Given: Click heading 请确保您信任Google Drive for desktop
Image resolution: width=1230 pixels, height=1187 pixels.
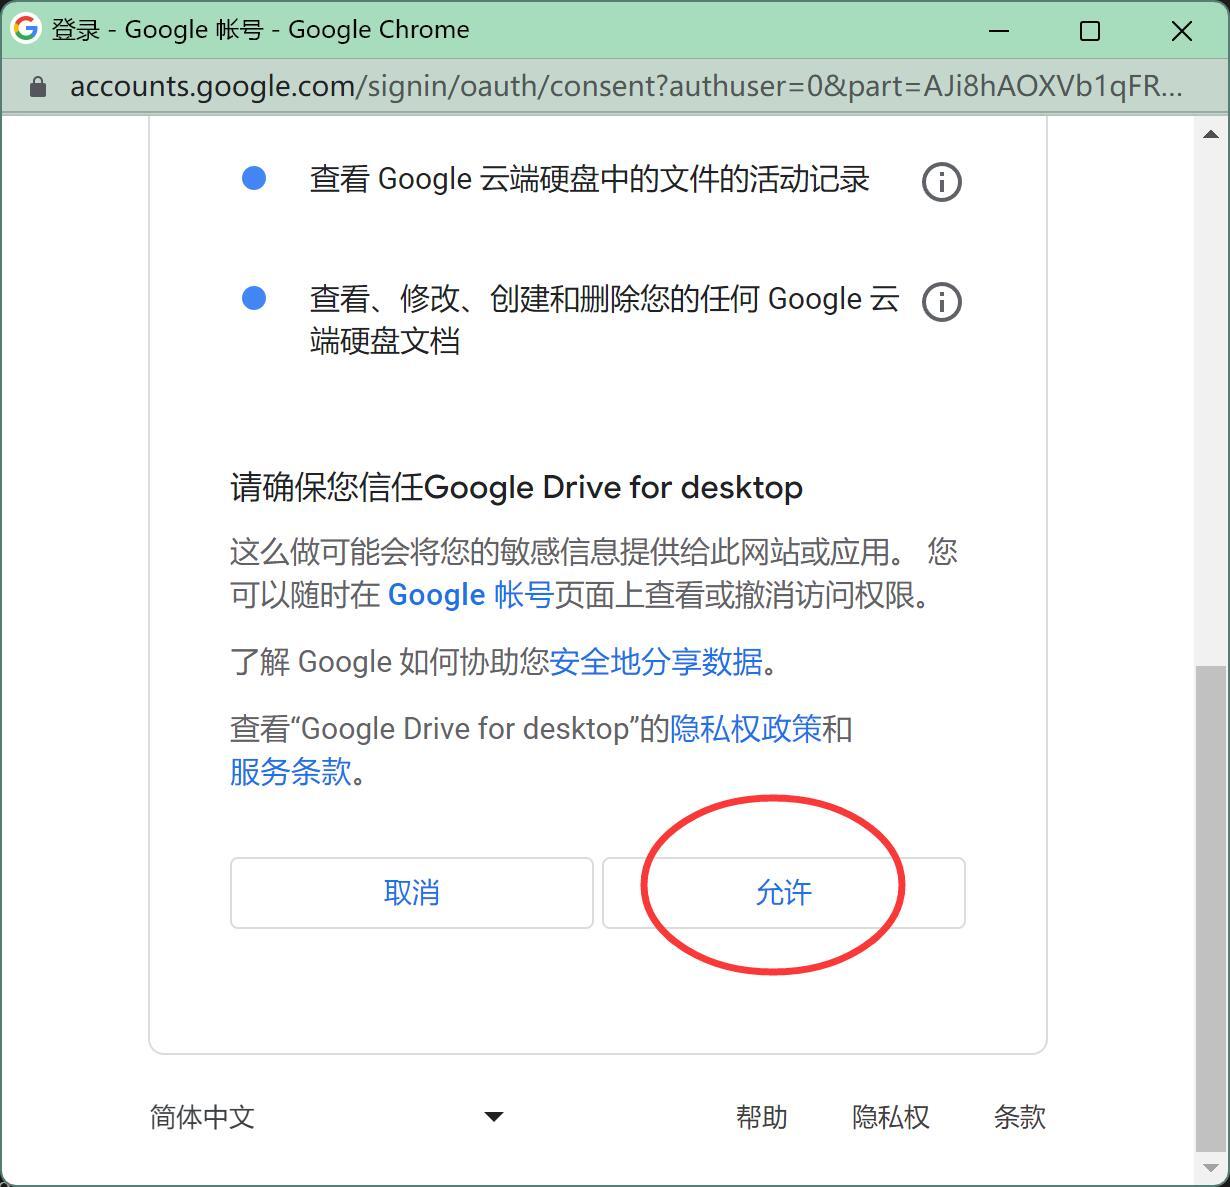Looking at the screenshot, I should click(x=517, y=488).
